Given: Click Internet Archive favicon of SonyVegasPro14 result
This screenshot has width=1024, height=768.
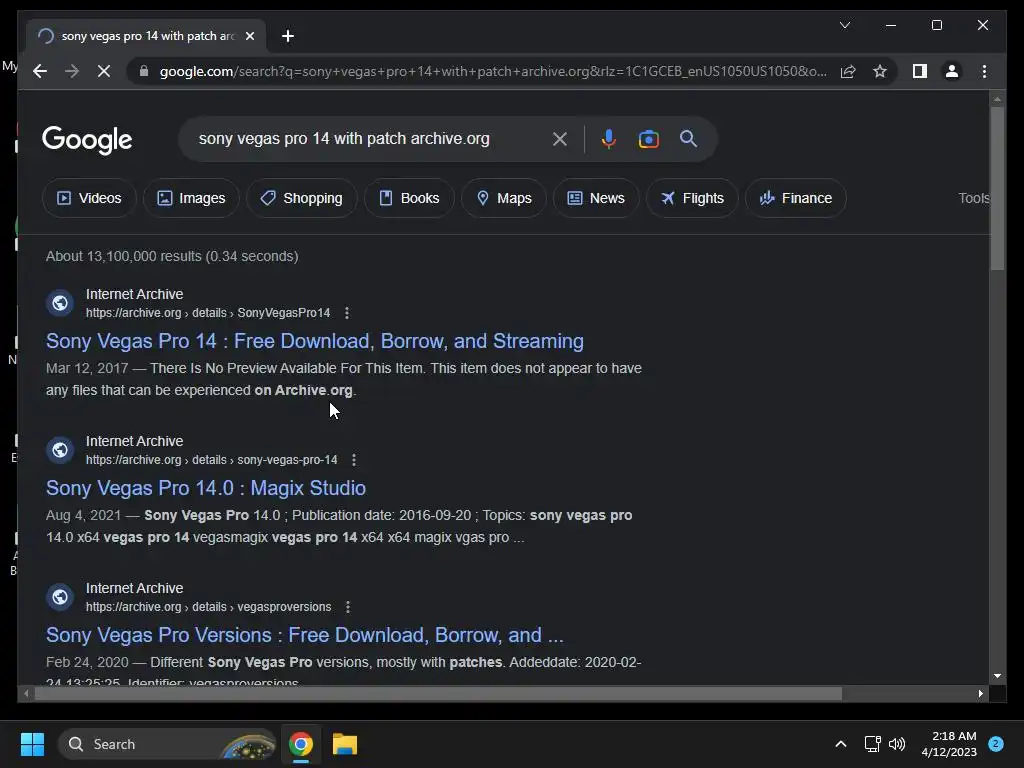Looking at the screenshot, I should (59, 303).
